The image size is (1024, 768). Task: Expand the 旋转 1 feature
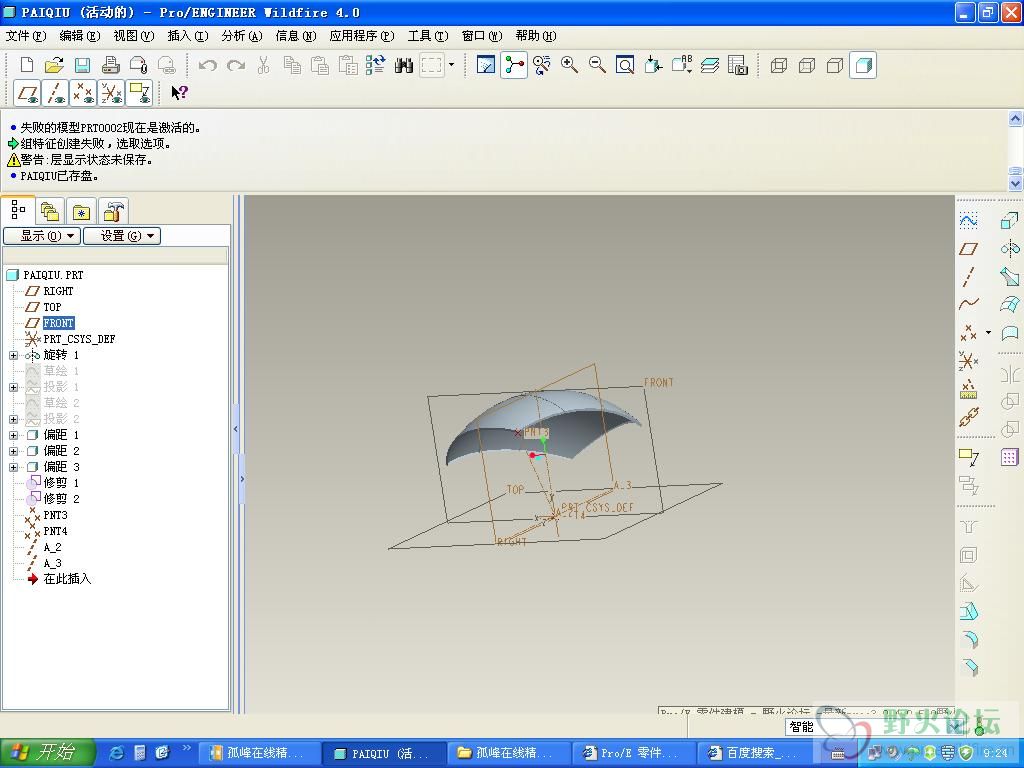tap(13, 355)
